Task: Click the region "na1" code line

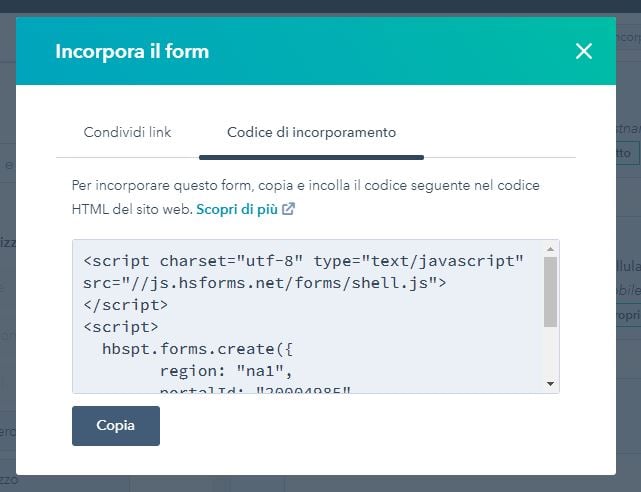Action: [x=226, y=371]
